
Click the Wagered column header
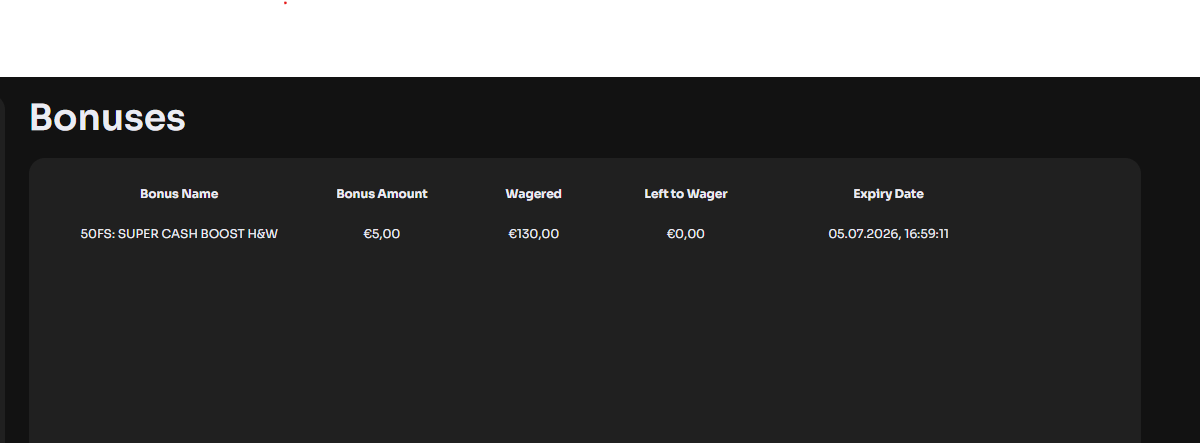[x=534, y=194]
